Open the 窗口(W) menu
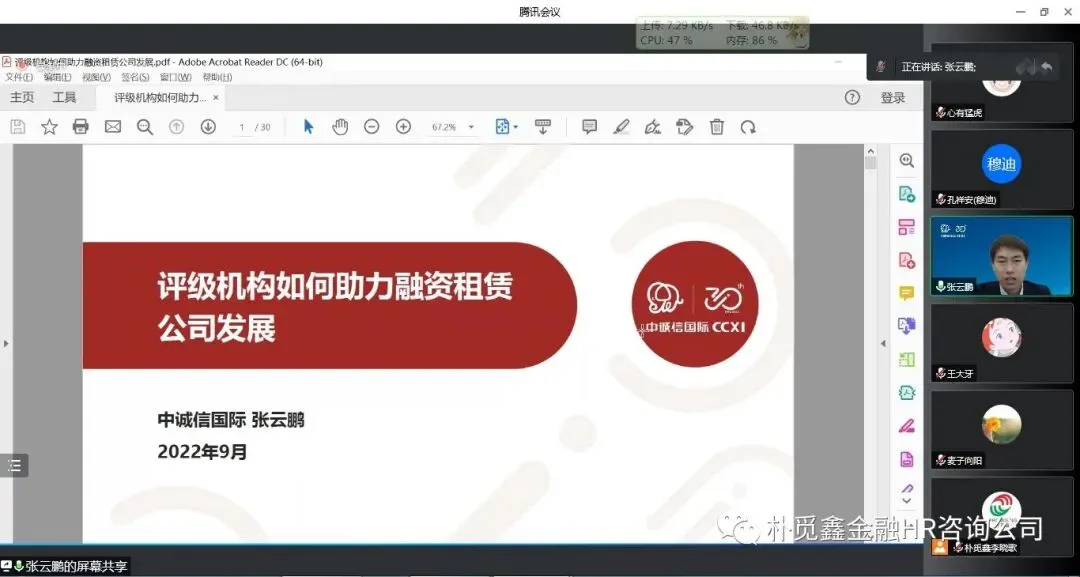The width and height of the screenshot is (1080, 577). (x=176, y=77)
